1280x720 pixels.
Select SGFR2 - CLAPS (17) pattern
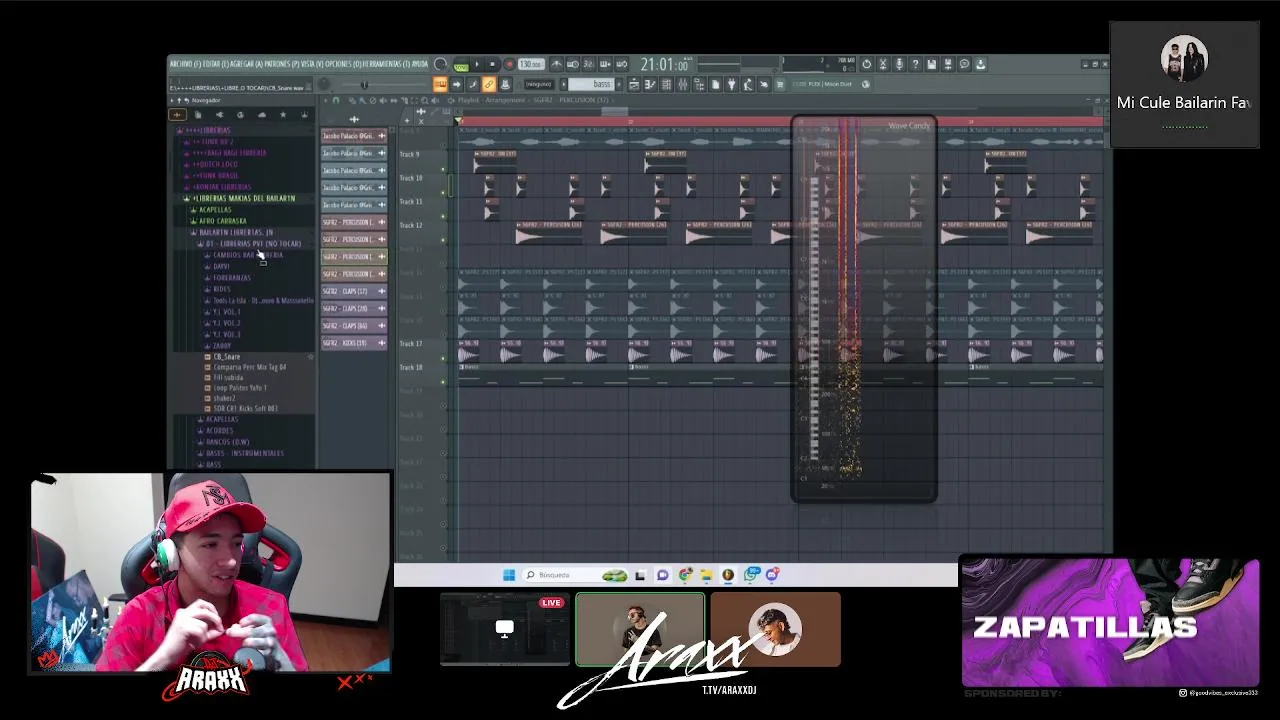[x=354, y=291]
